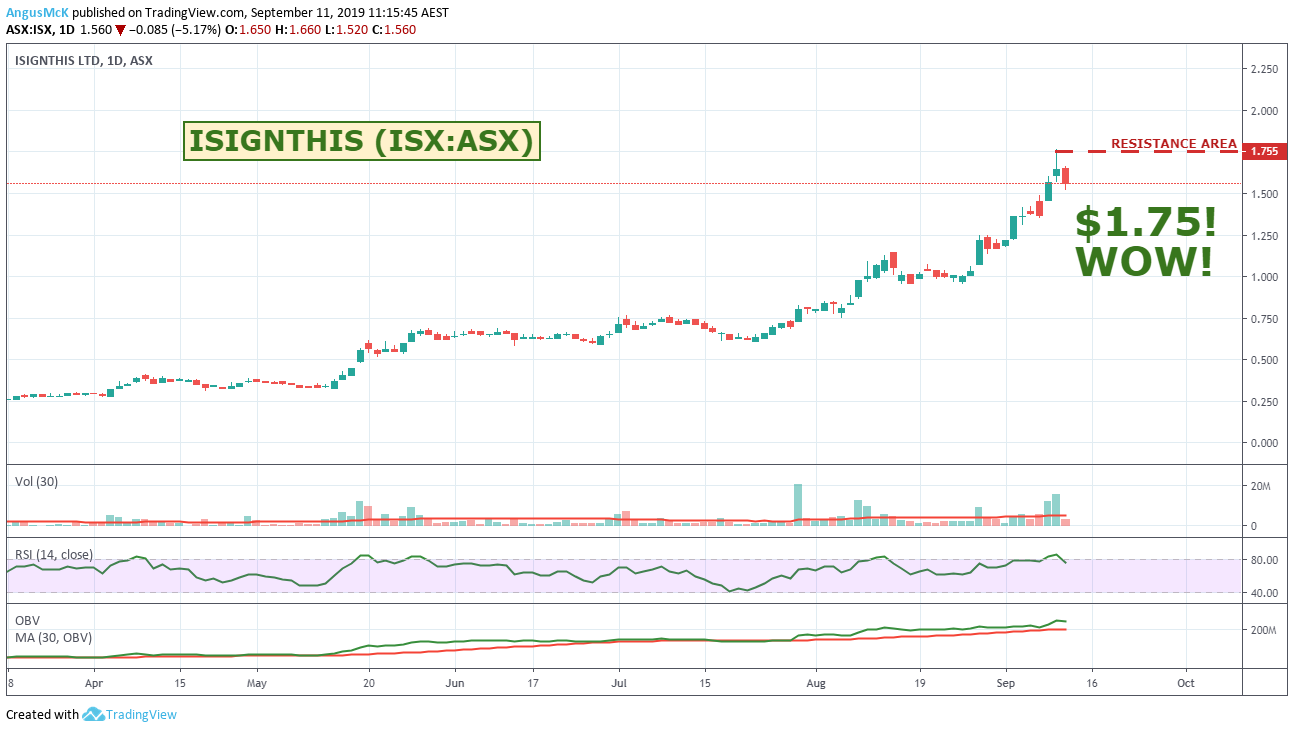The image size is (1294, 732).
Task: Click 'May' on the date axis
Action: (x=257, y=684)
